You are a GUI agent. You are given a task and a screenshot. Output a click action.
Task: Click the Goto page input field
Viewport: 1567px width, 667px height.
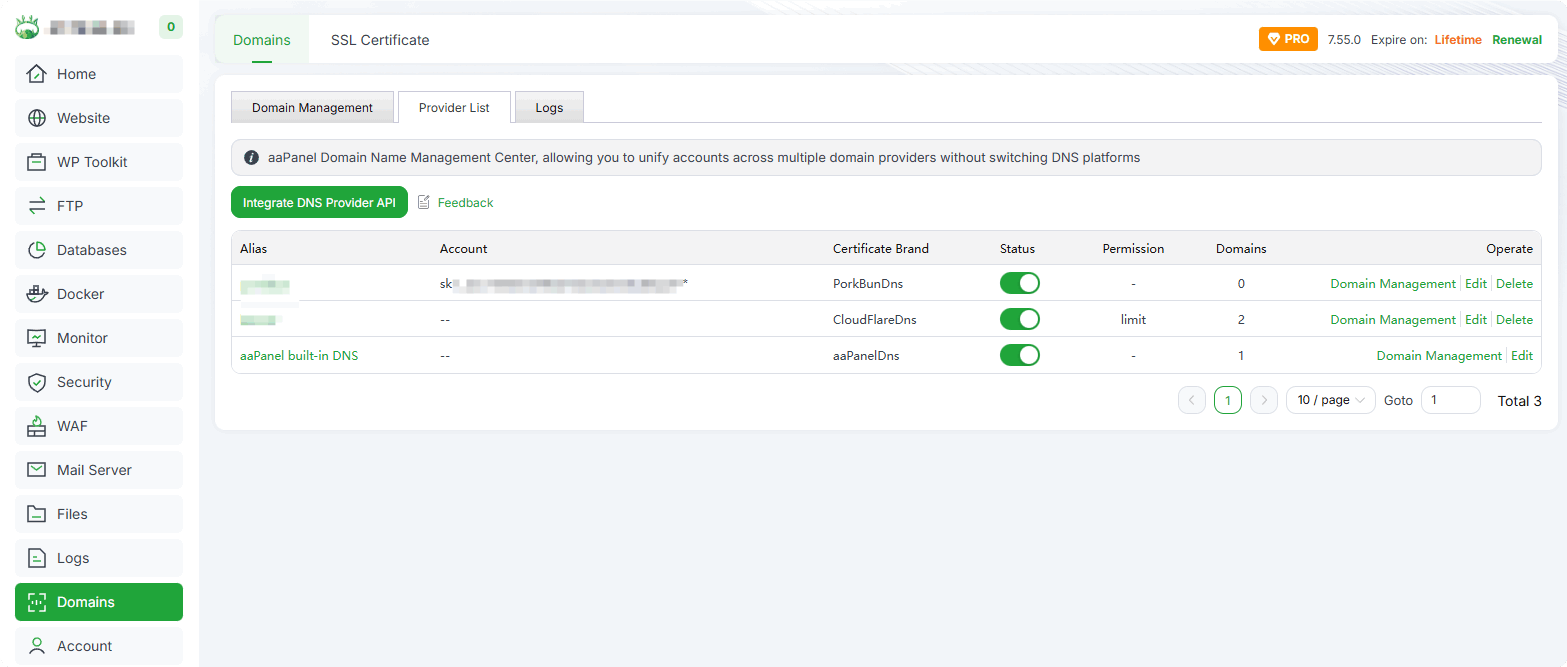1450,400
